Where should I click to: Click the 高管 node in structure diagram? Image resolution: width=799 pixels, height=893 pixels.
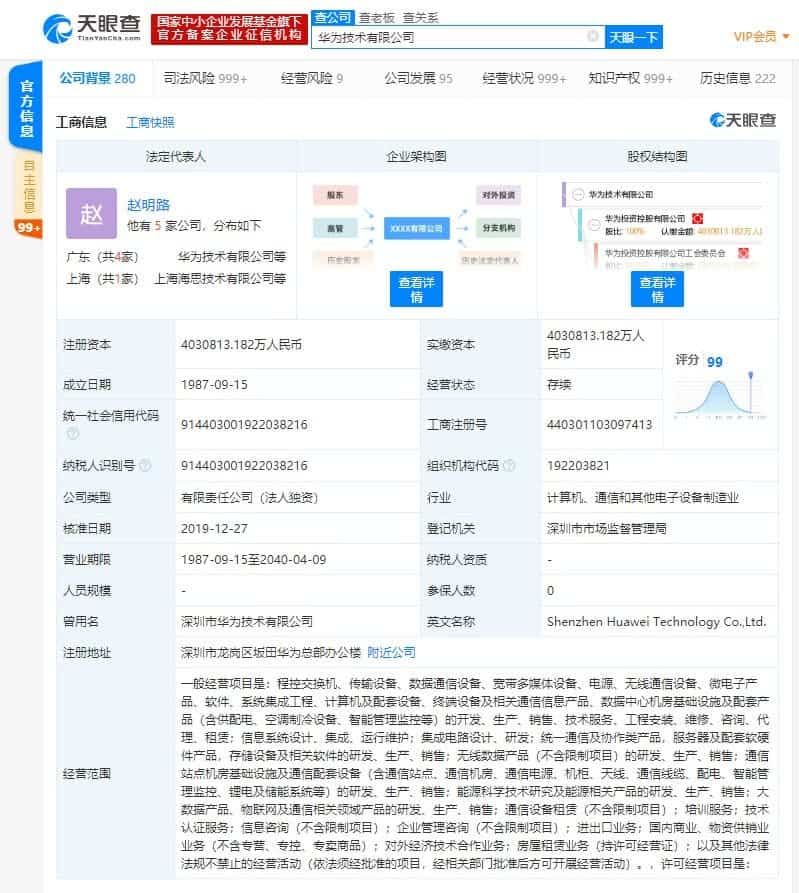(x=335, y=228)
